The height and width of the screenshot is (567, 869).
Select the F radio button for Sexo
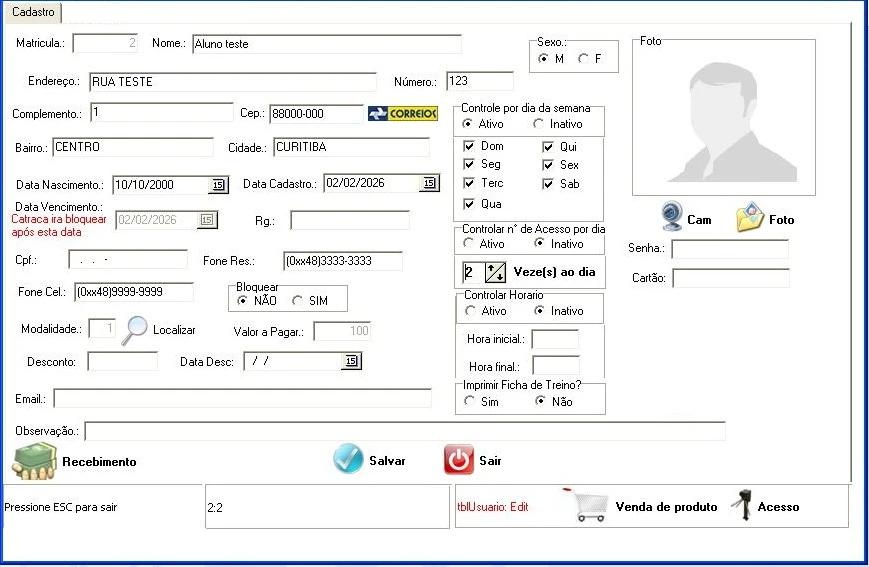coord(583,59)
